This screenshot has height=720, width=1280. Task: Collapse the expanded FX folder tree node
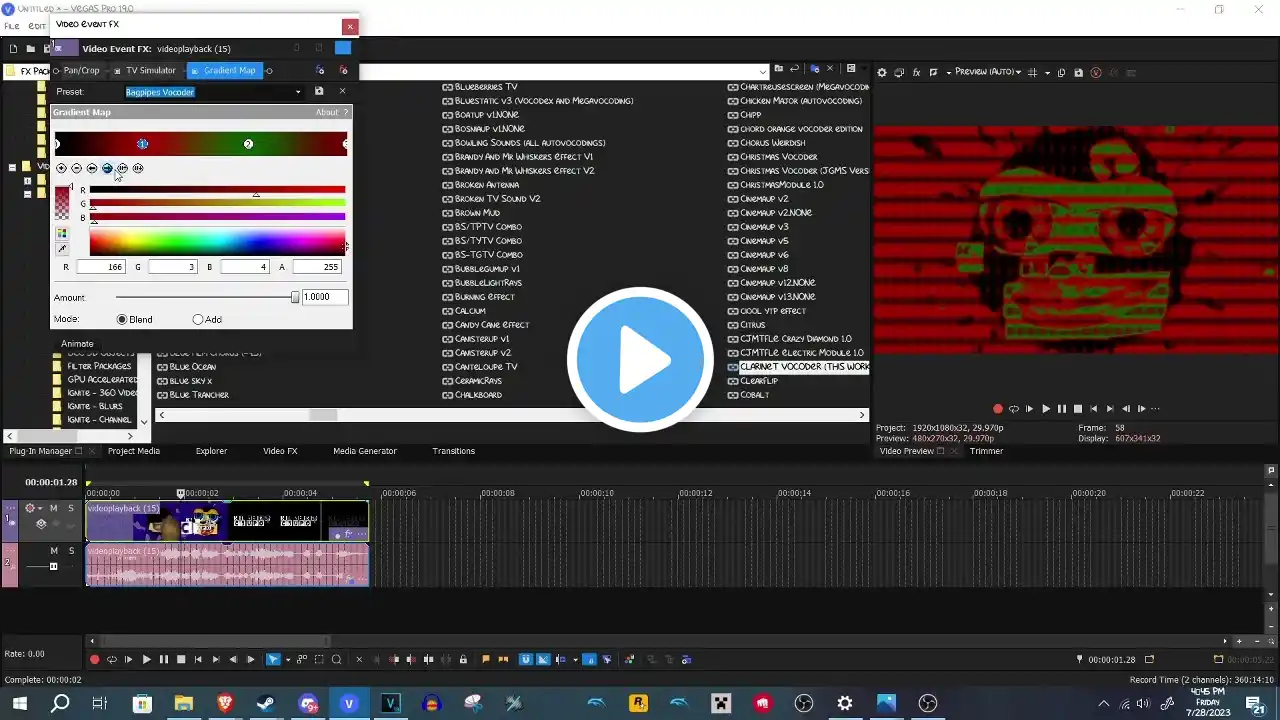(12, 167)
